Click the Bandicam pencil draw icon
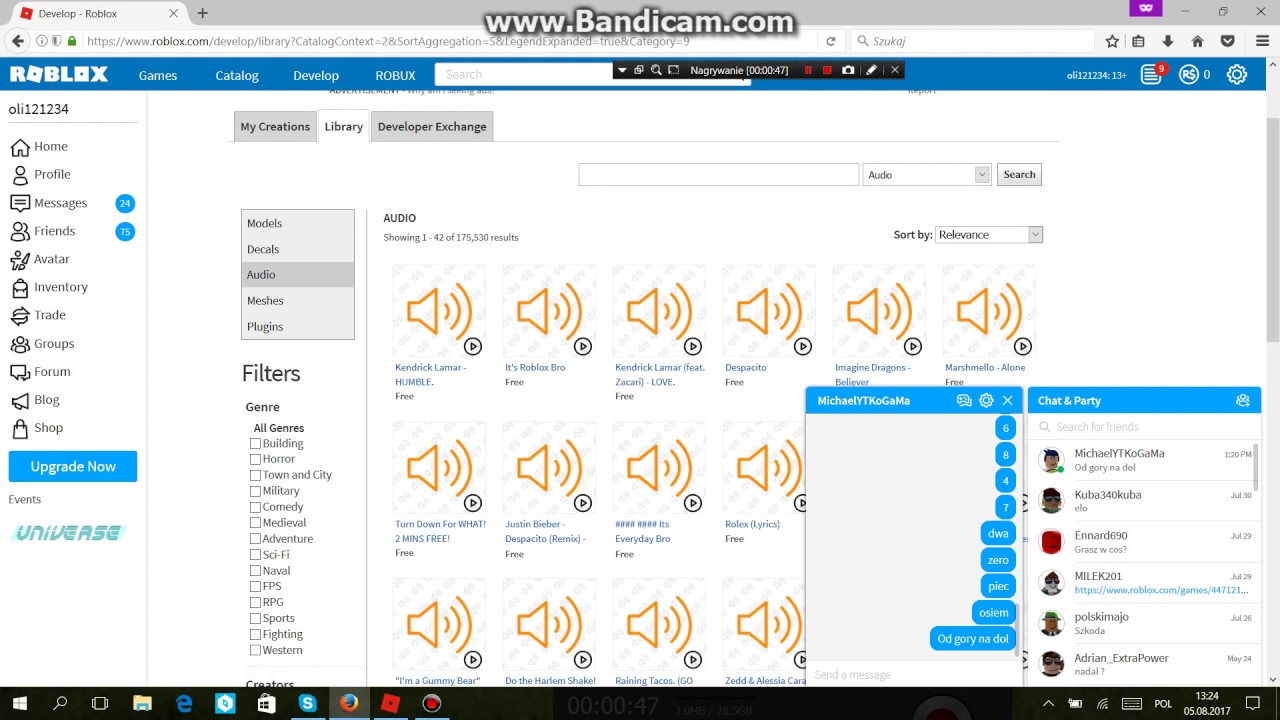Viewport: 1280px width, 720px height. click(871, 70)
